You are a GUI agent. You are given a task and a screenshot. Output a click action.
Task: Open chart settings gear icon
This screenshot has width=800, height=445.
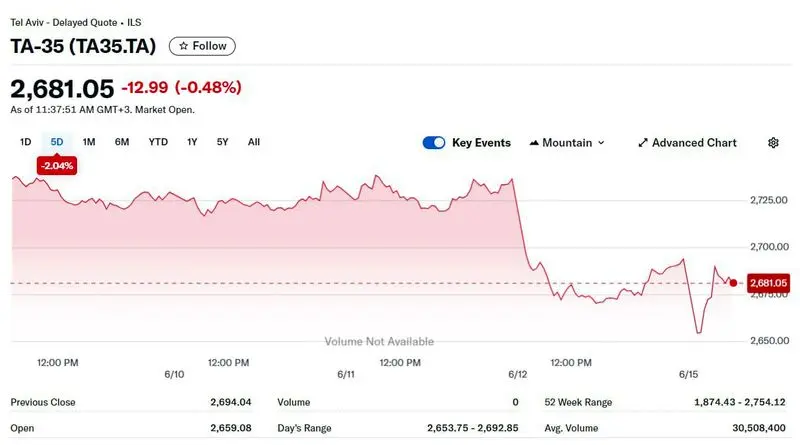pos(773,143)
